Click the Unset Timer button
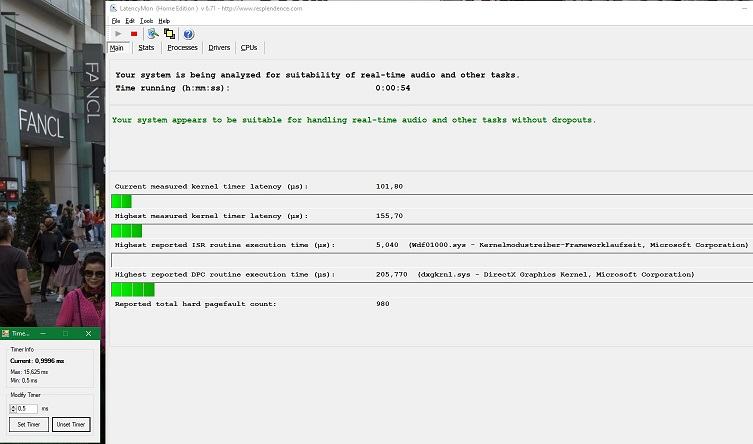This screenshot has width=753, height=444. point(71,424)
